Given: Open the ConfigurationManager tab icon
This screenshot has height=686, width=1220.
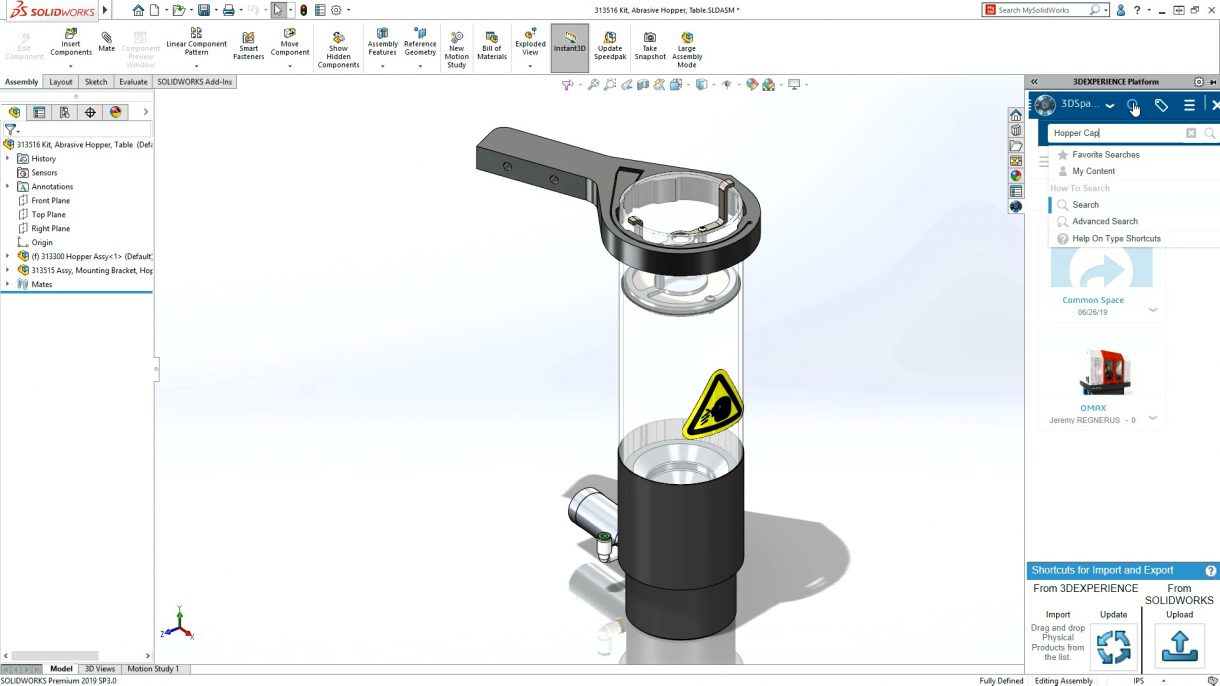Looking at the screenshot, I should (x=64, y=113).
